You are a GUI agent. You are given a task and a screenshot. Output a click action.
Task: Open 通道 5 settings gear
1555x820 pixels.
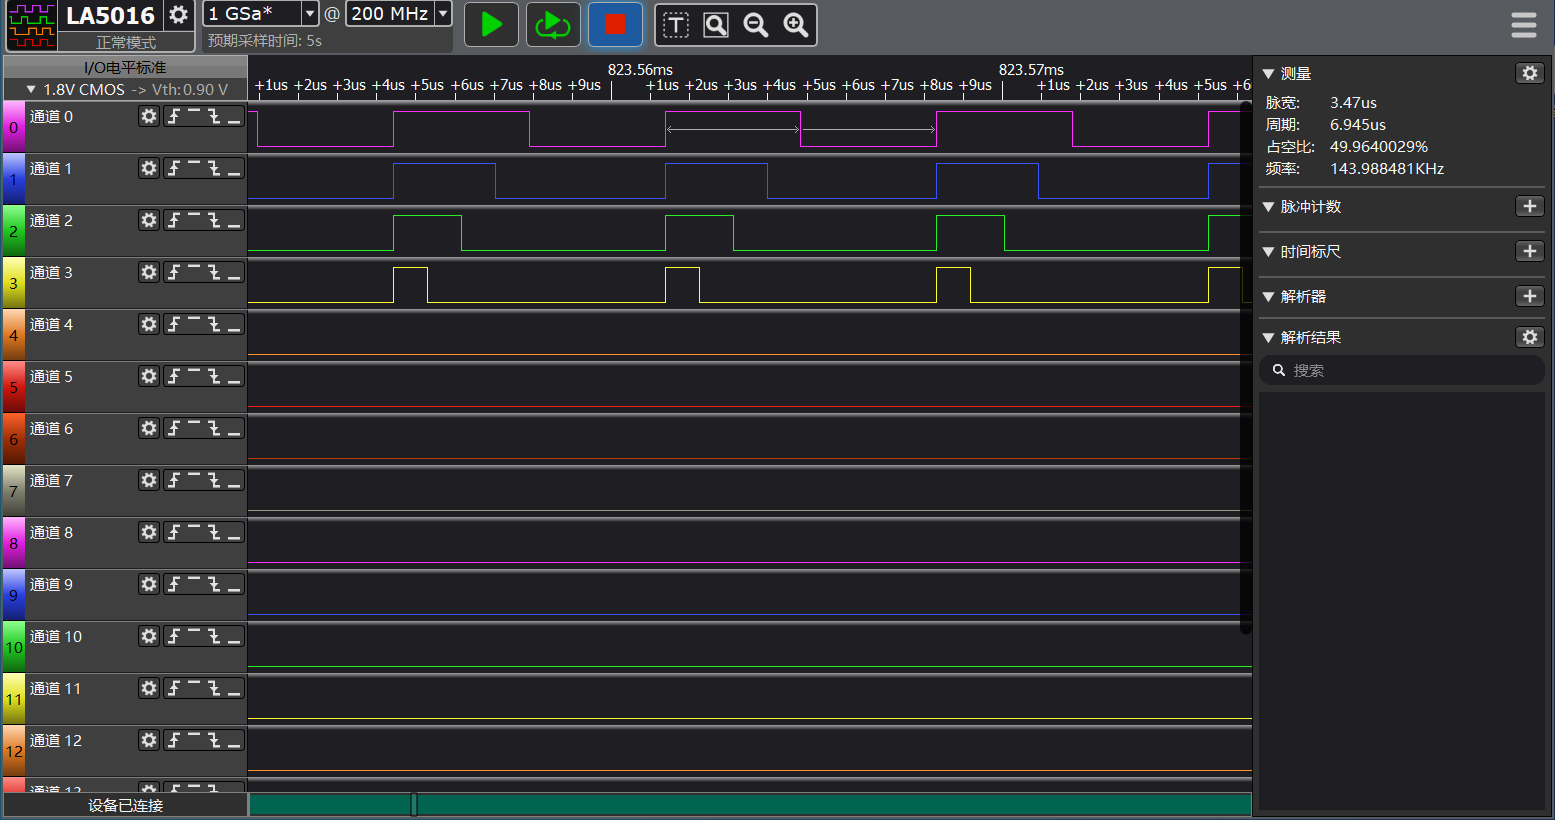[x=149, y=376]
